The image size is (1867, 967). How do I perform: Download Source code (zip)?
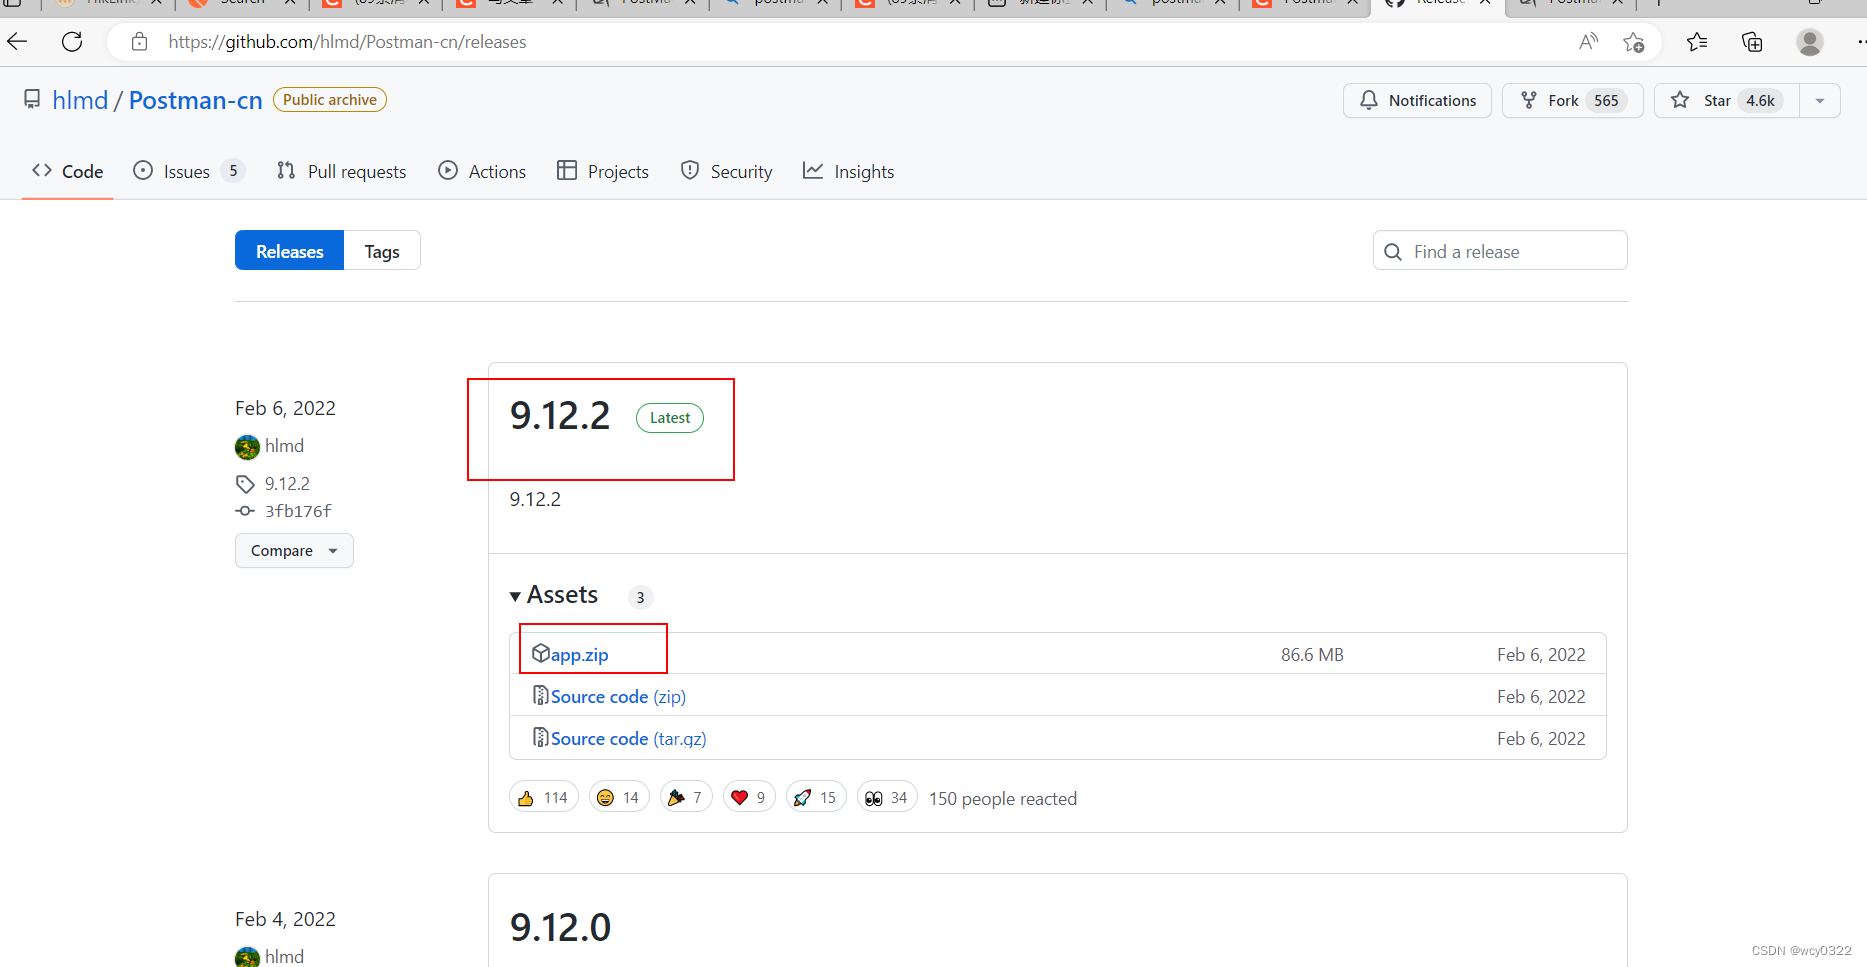point(618,697)
